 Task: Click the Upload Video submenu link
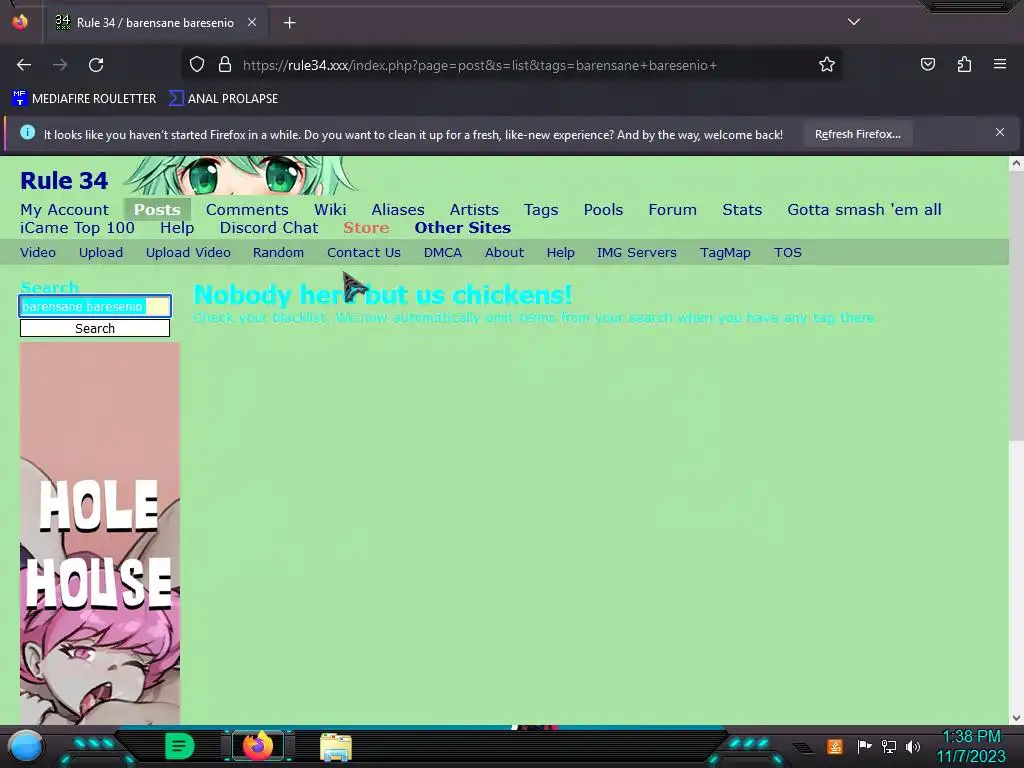click(188, 253)
